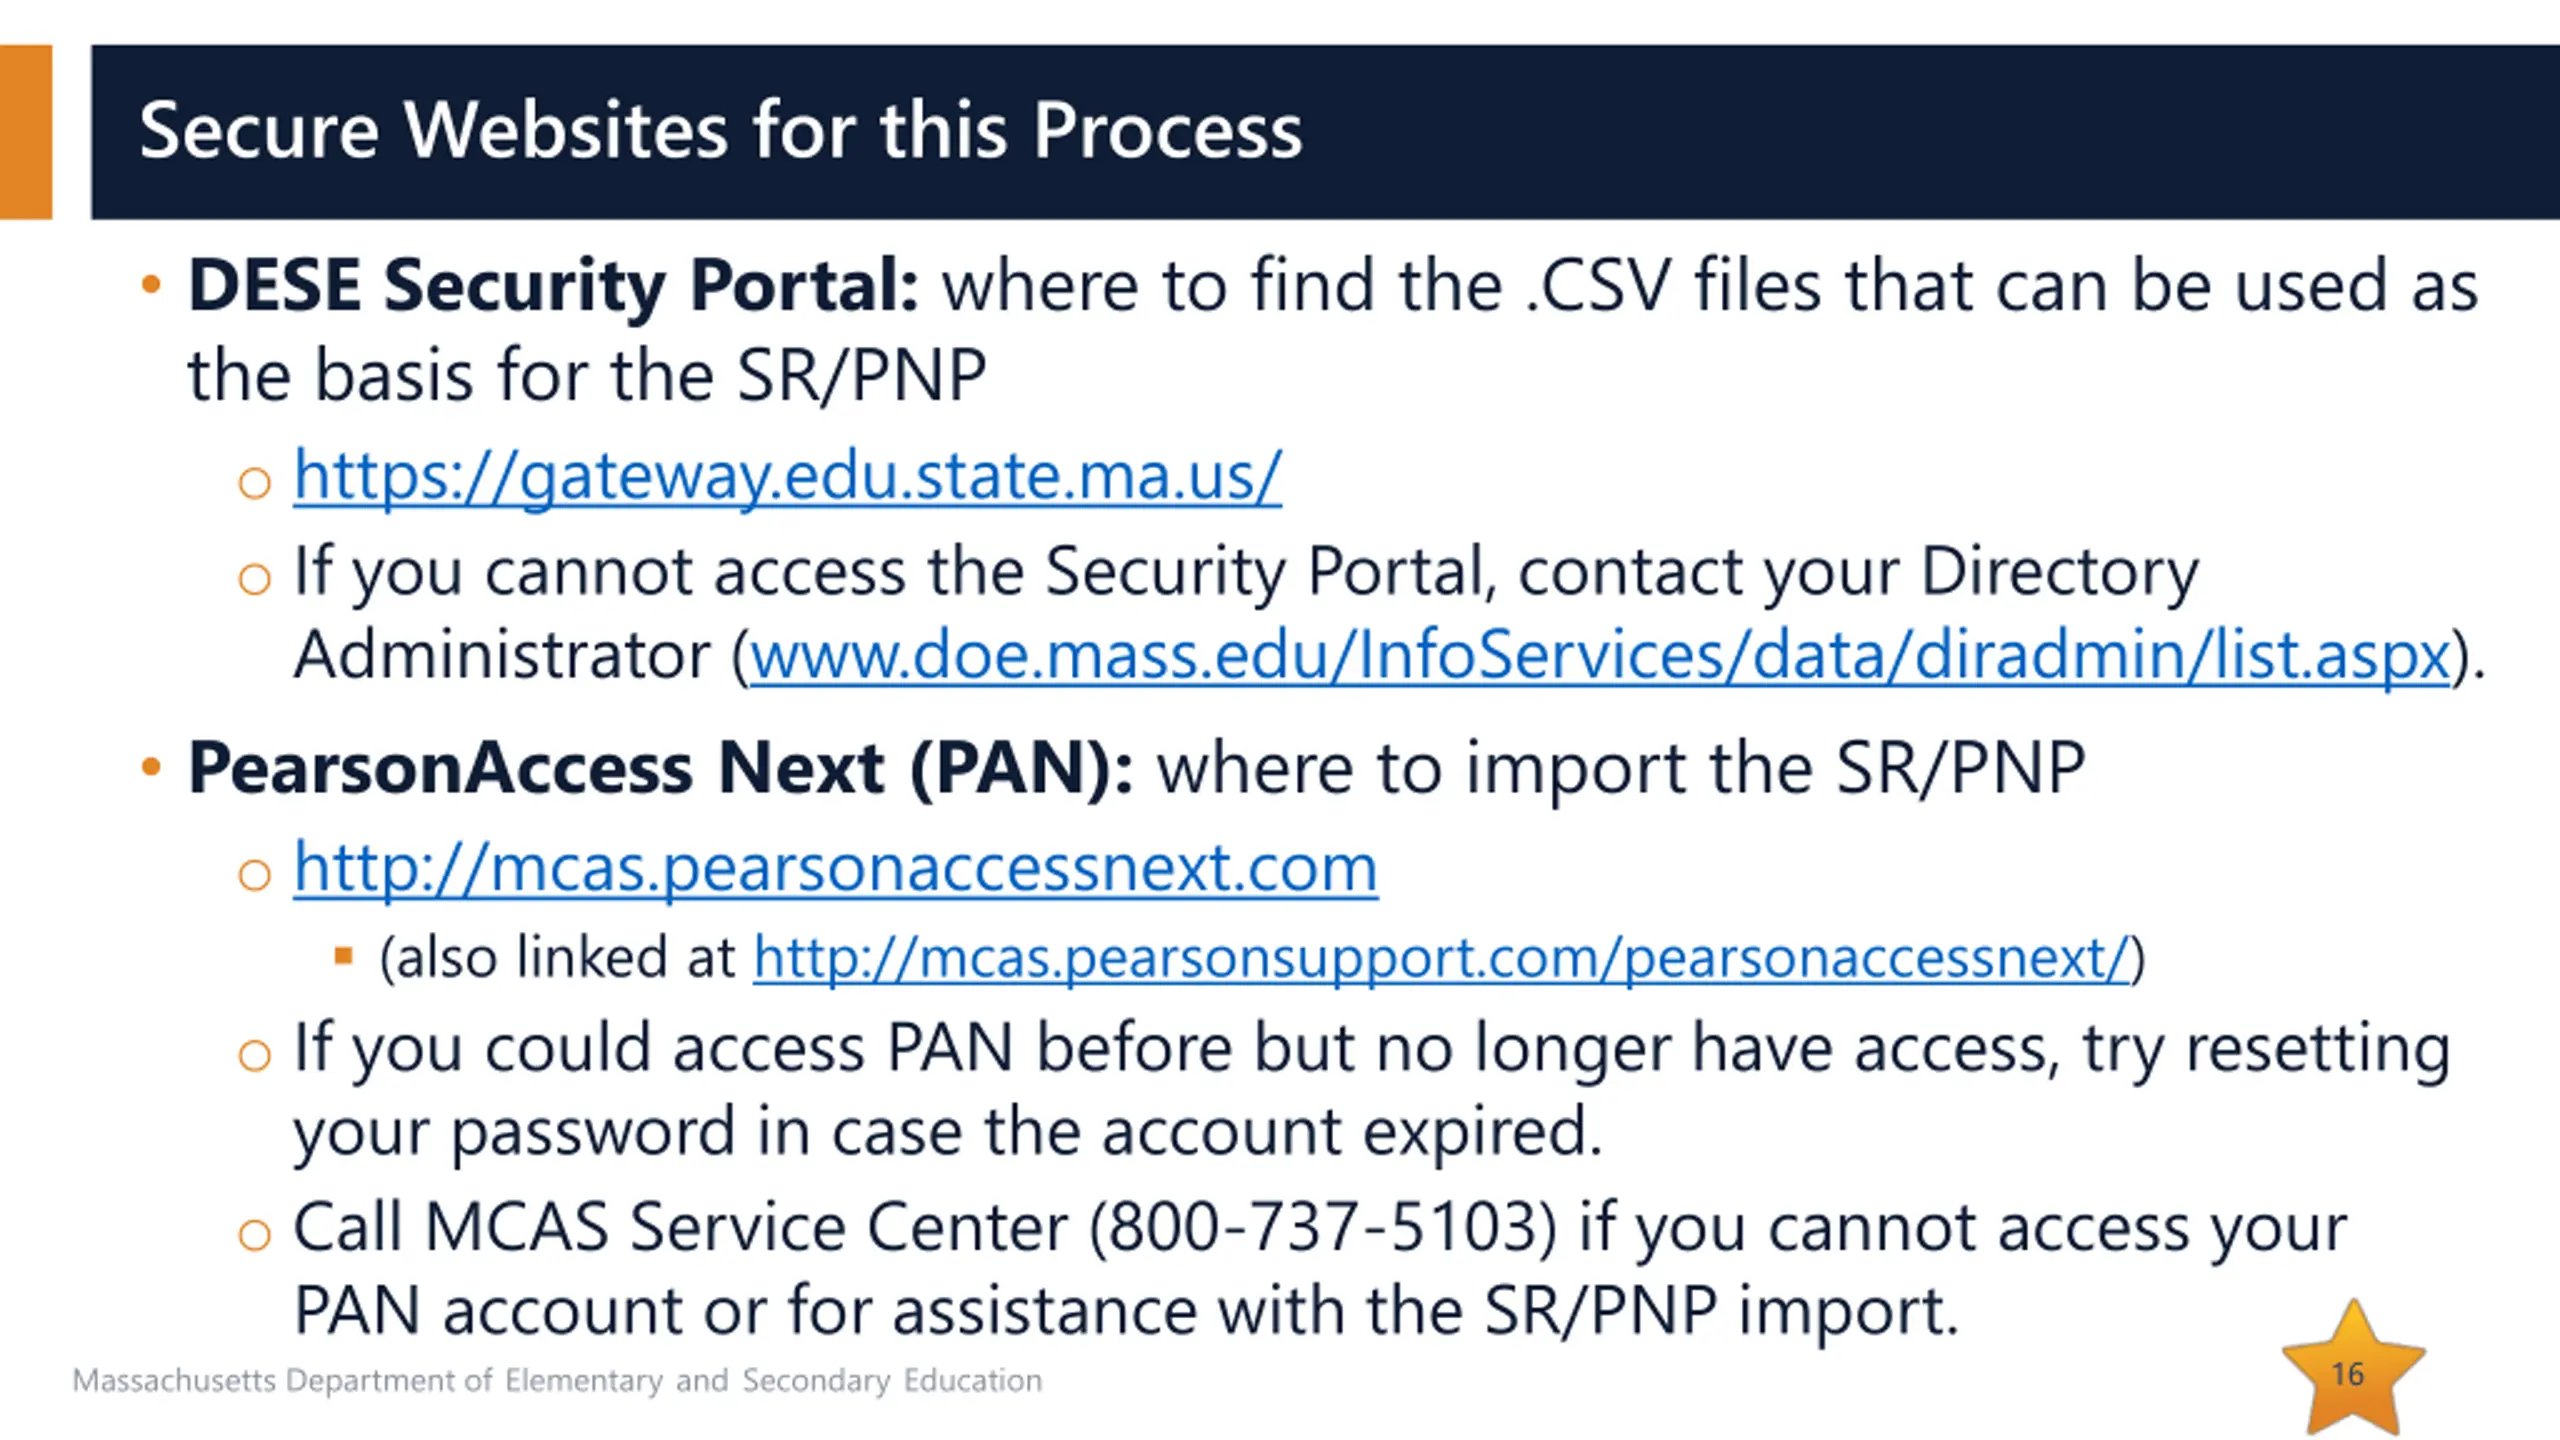The height and width of the screenshot is (1440, 2560).
Task: Click the circle bullet beside mcas.pearsonaccessnext.com
Action: (x=255, y=875)
